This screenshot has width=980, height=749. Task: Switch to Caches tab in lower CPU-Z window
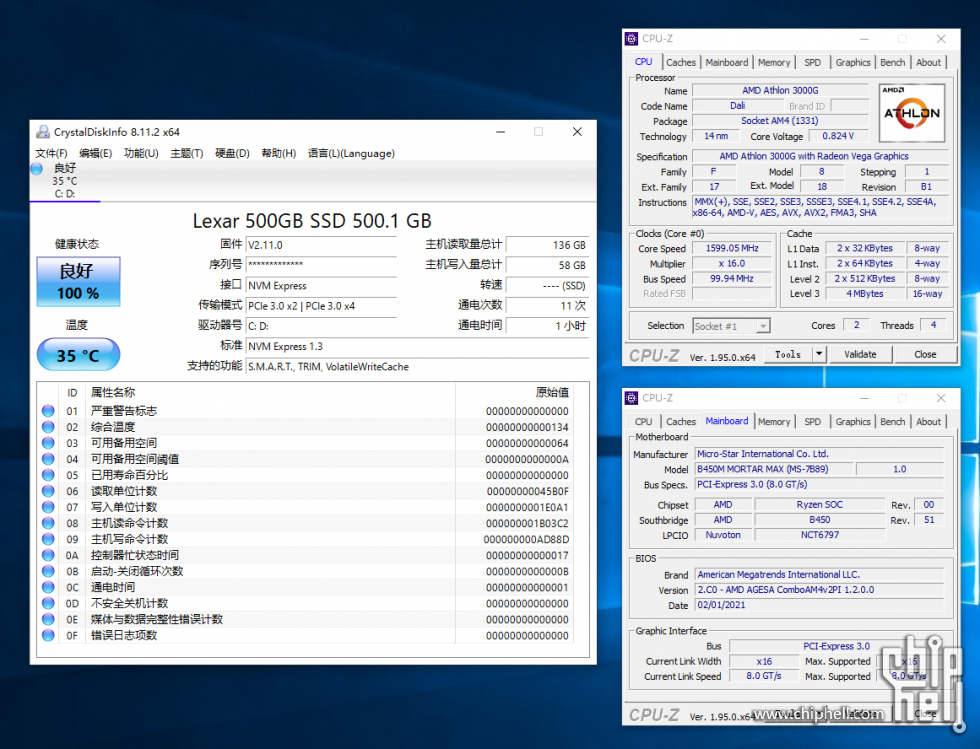681,422
